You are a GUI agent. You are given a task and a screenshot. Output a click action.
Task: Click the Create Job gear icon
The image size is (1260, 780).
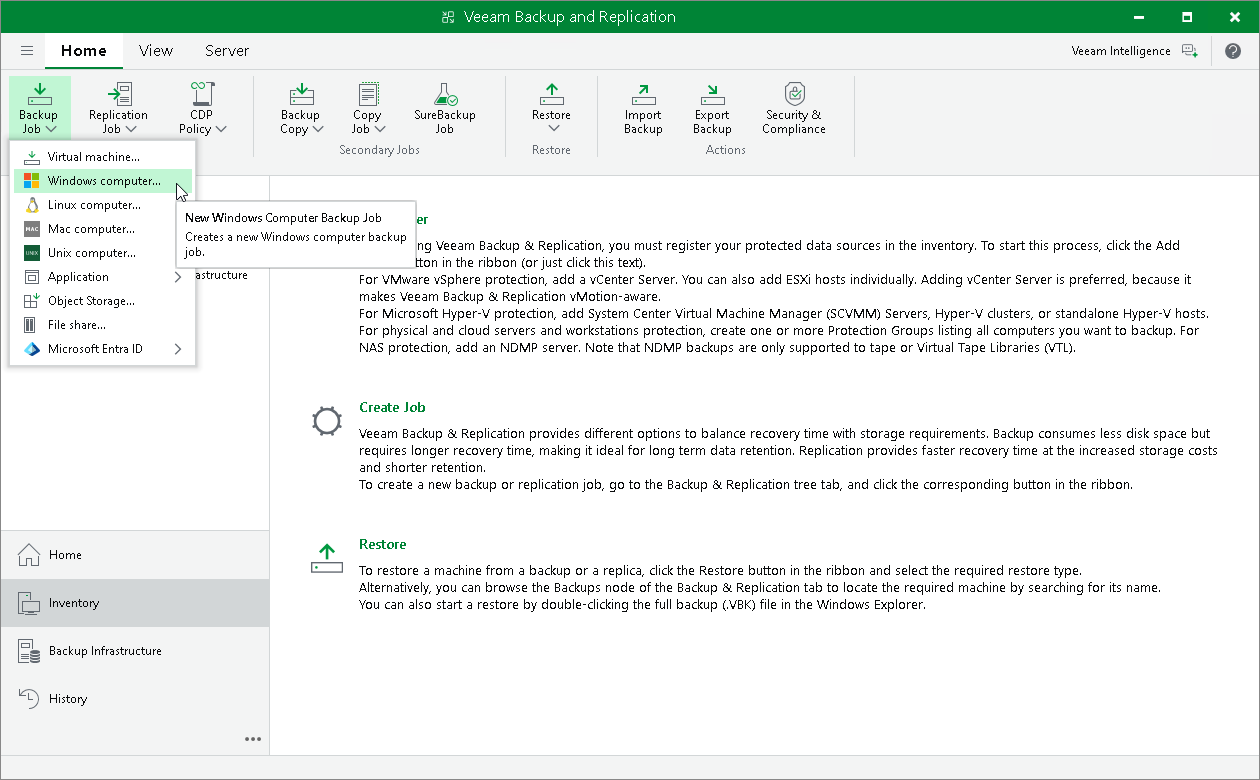pyautogui.click(x=327, y=420)
